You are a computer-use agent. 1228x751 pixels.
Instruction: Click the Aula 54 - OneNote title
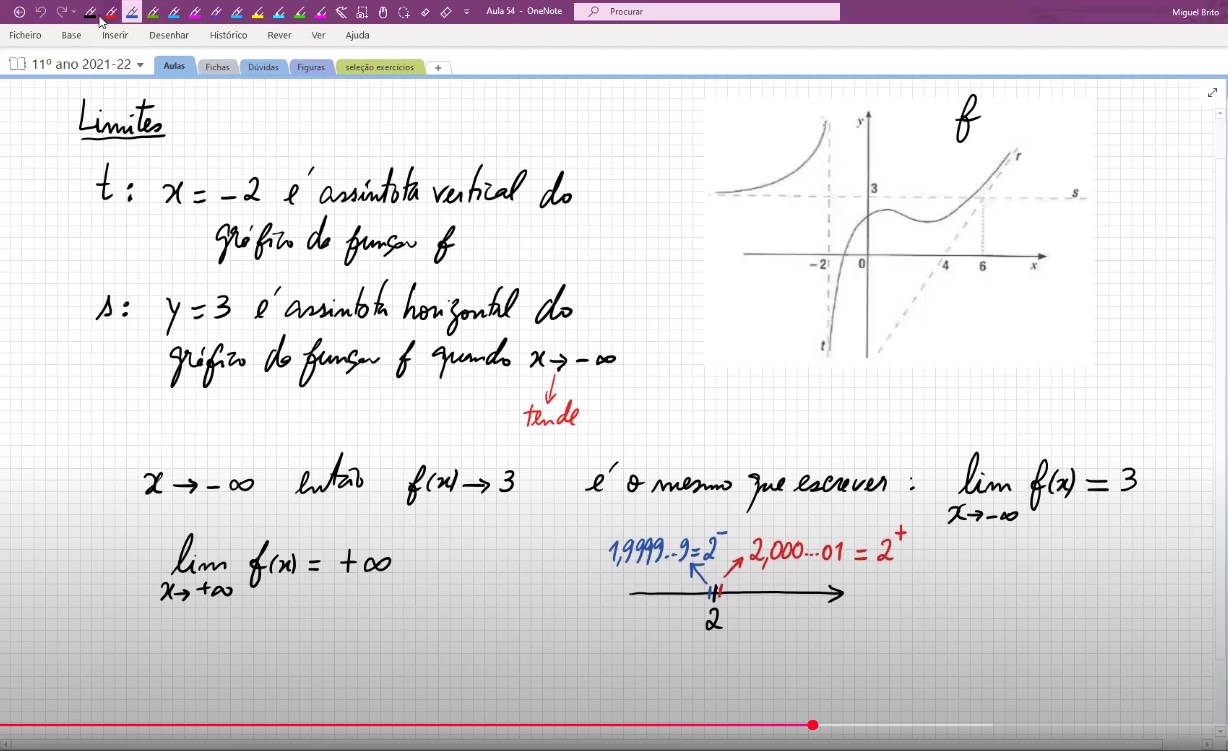coord(524,12)
